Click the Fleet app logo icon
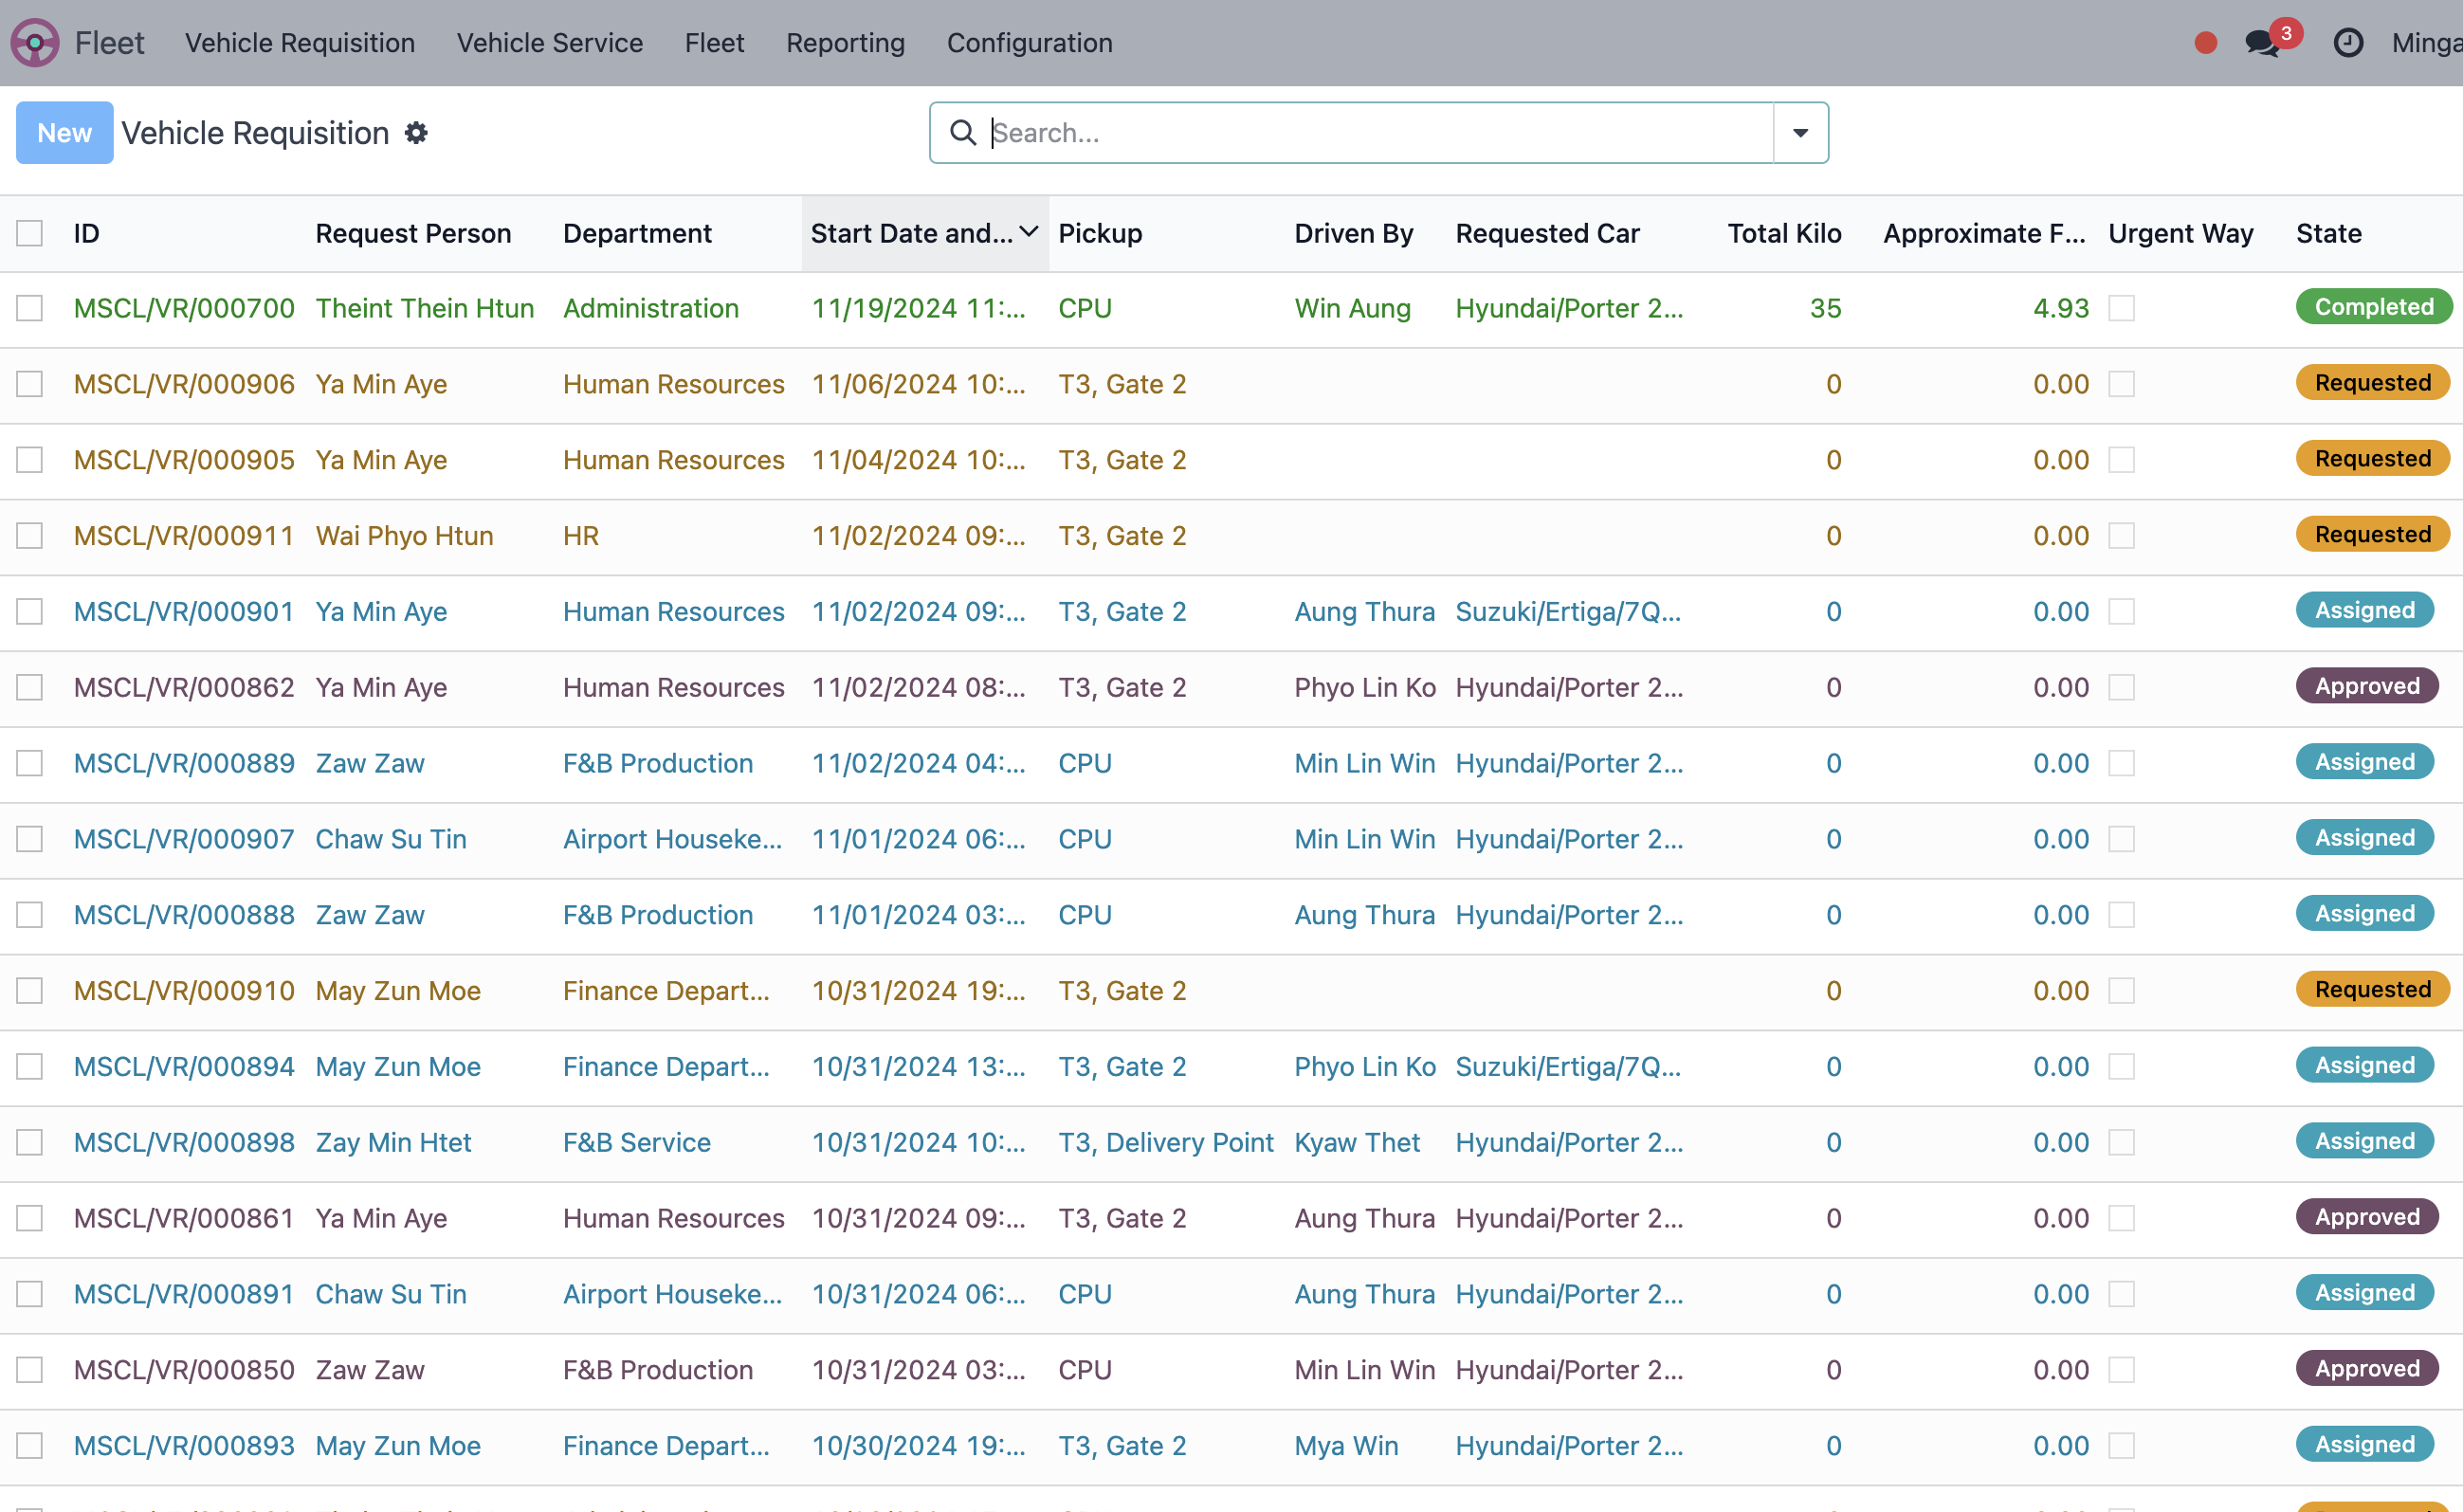Viewport: 2463px width, 1512px height. pyautogui.click(x=35, y=43)
